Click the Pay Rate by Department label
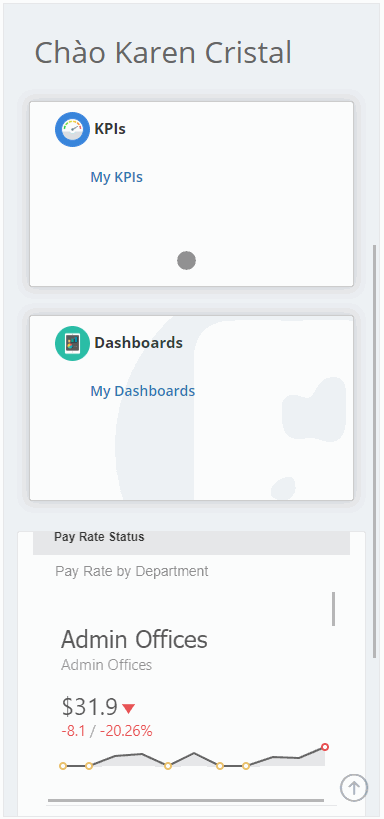Image resolution: width=384 pixels, height=819 pixels. click(x=132, y=571)
